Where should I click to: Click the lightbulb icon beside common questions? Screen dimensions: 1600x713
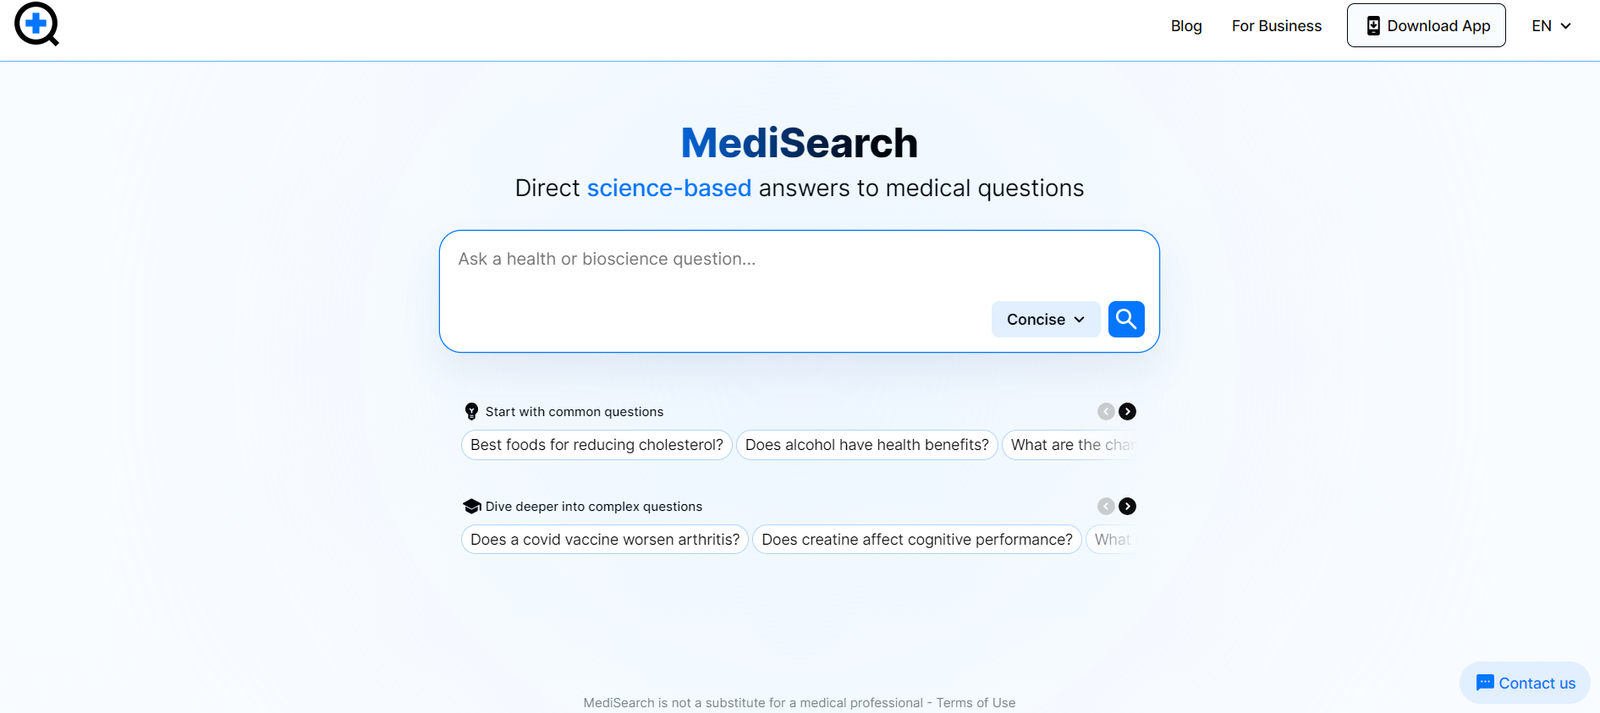(472, 412)
